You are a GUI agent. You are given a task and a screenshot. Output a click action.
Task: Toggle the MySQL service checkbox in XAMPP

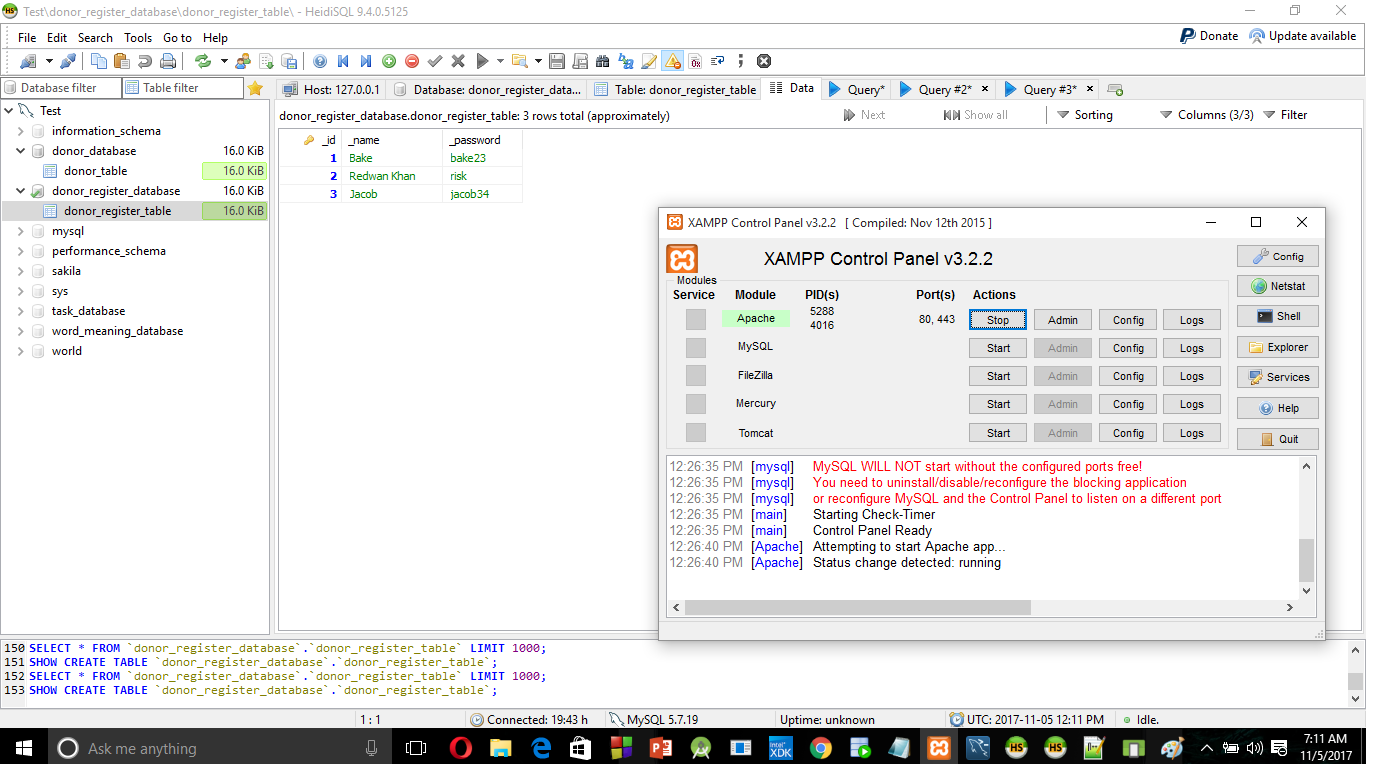pos(696,347)
